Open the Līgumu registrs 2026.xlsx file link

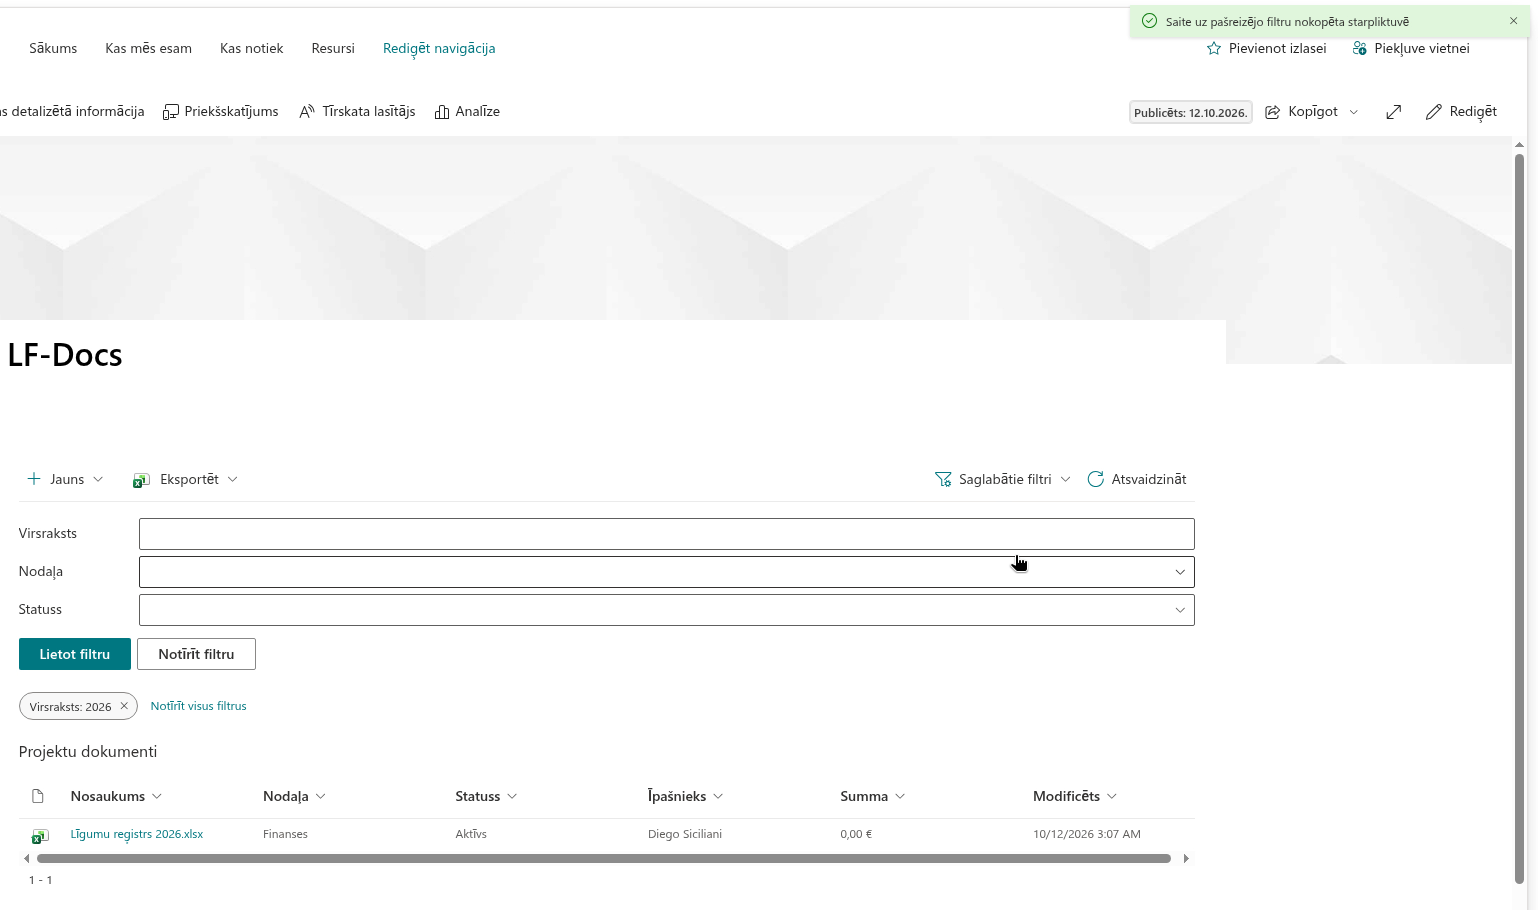(x=137, y=834)
